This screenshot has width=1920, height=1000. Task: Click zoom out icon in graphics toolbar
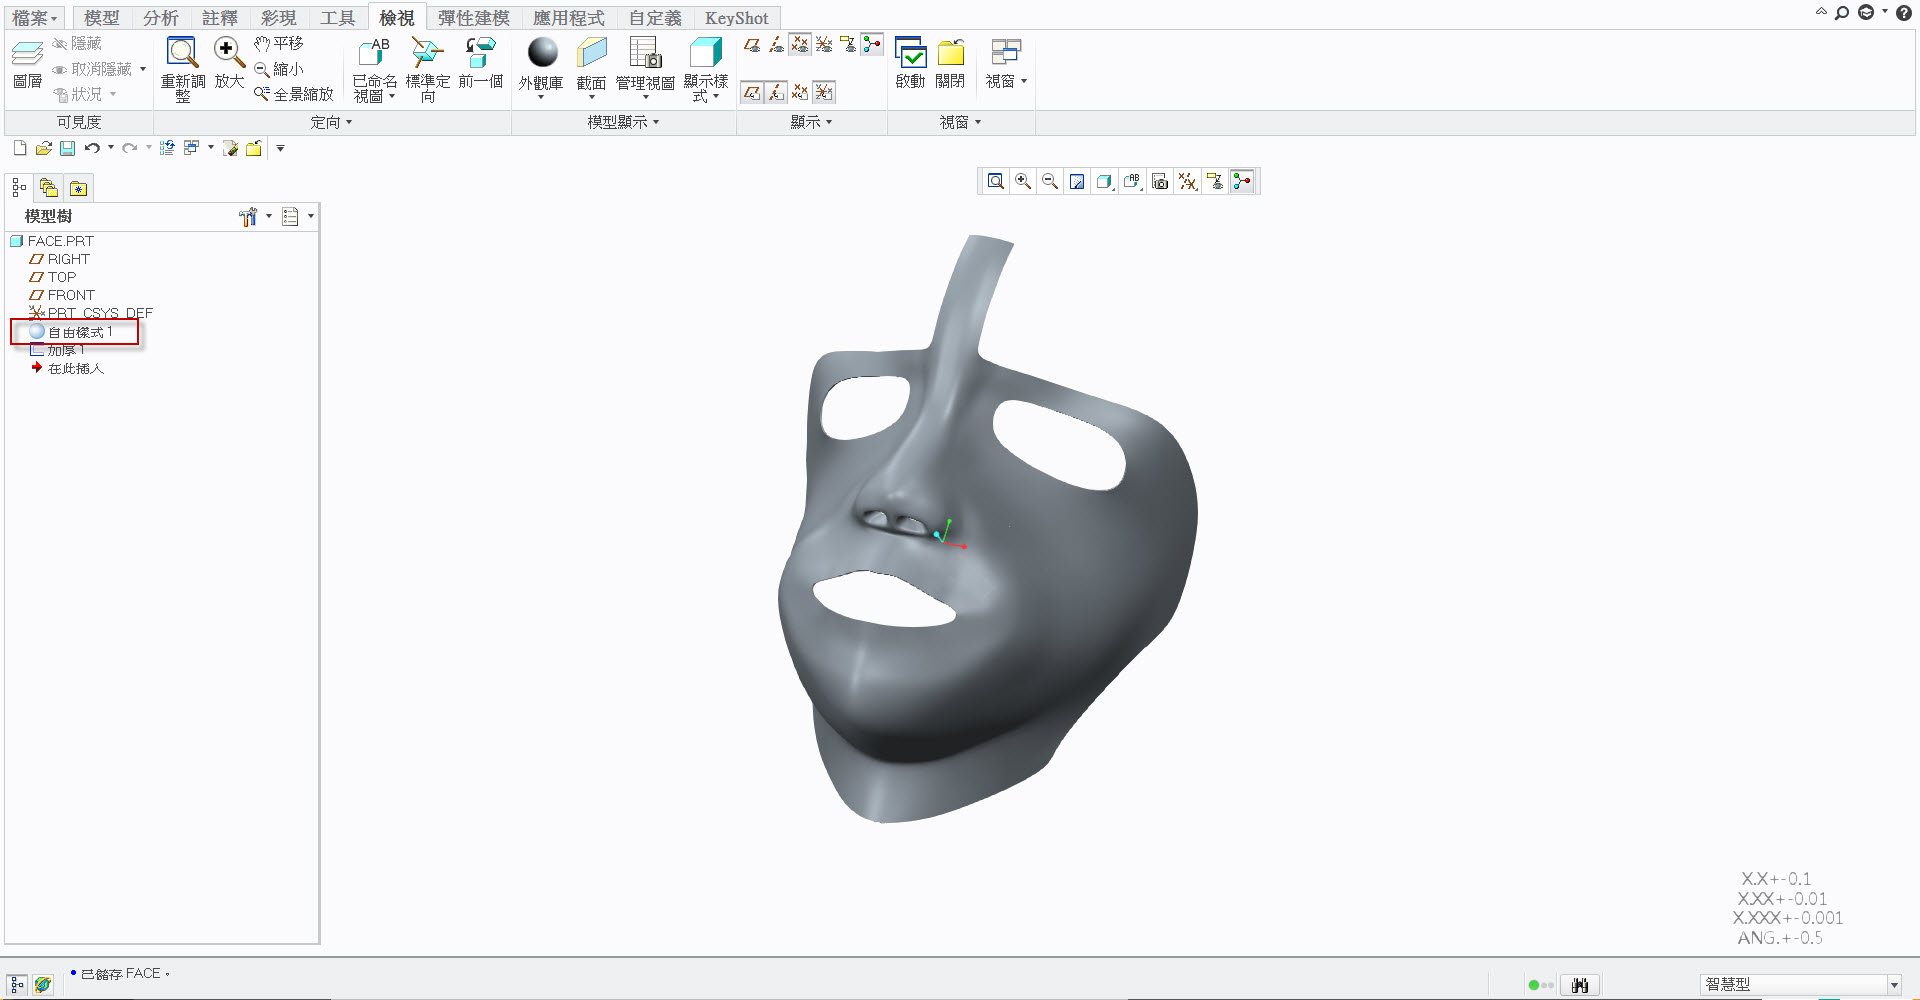(1050, 181)
